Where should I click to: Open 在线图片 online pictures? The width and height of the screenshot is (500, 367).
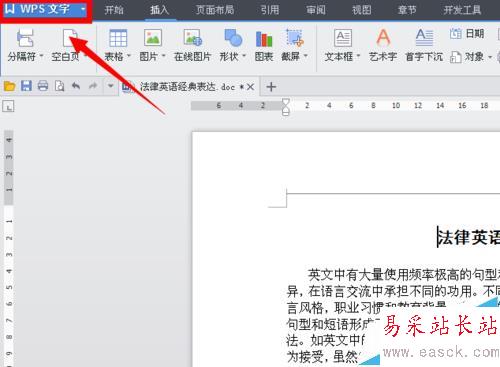[x=193, y=45]
